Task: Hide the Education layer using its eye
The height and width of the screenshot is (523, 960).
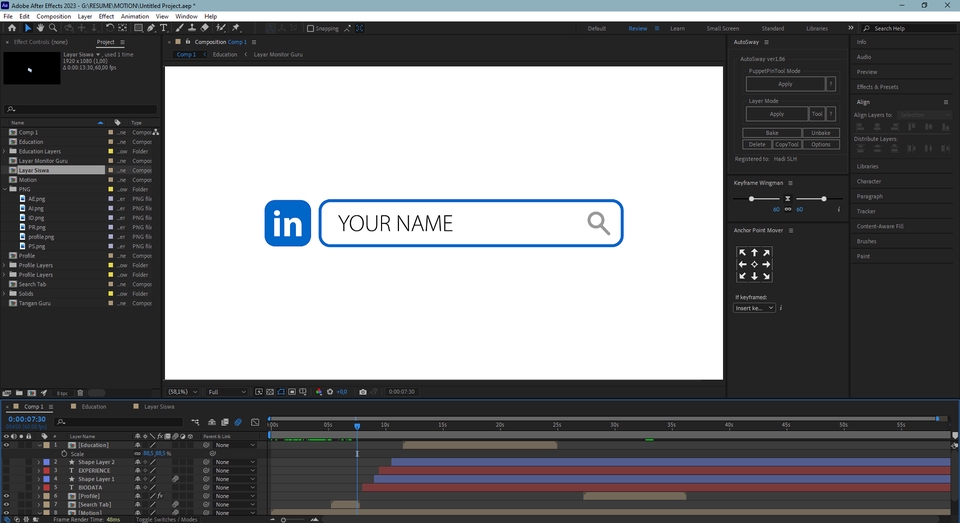Action: [6, 445]
